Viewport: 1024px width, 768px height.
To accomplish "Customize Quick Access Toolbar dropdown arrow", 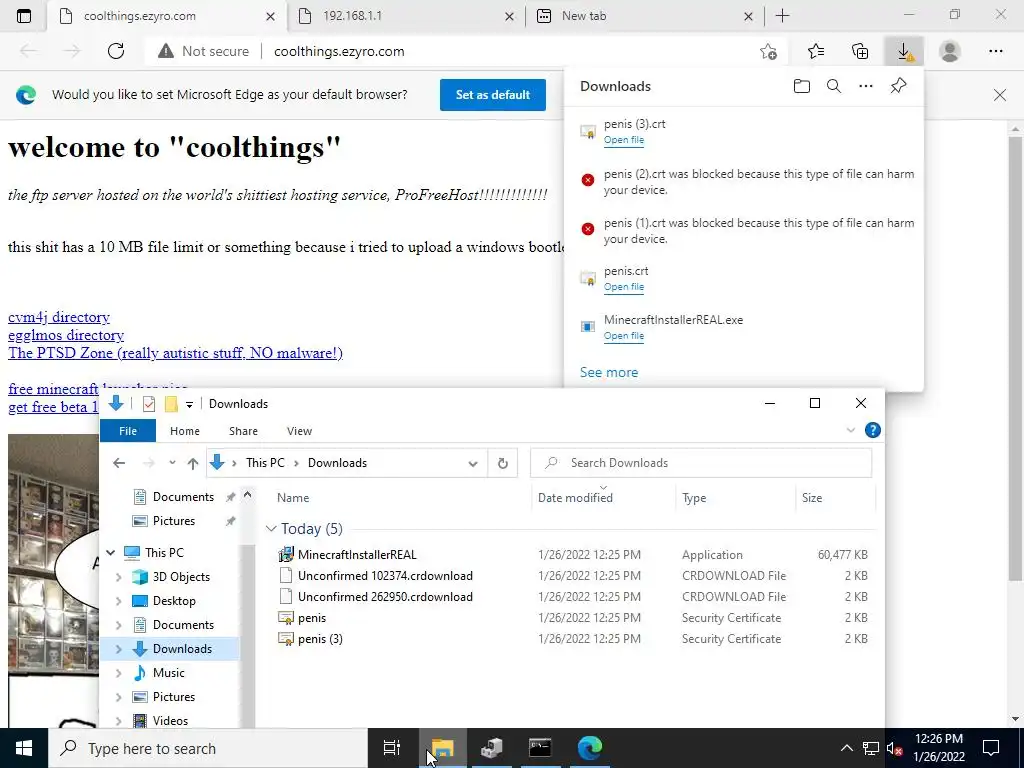I will (x=189, y=405).
